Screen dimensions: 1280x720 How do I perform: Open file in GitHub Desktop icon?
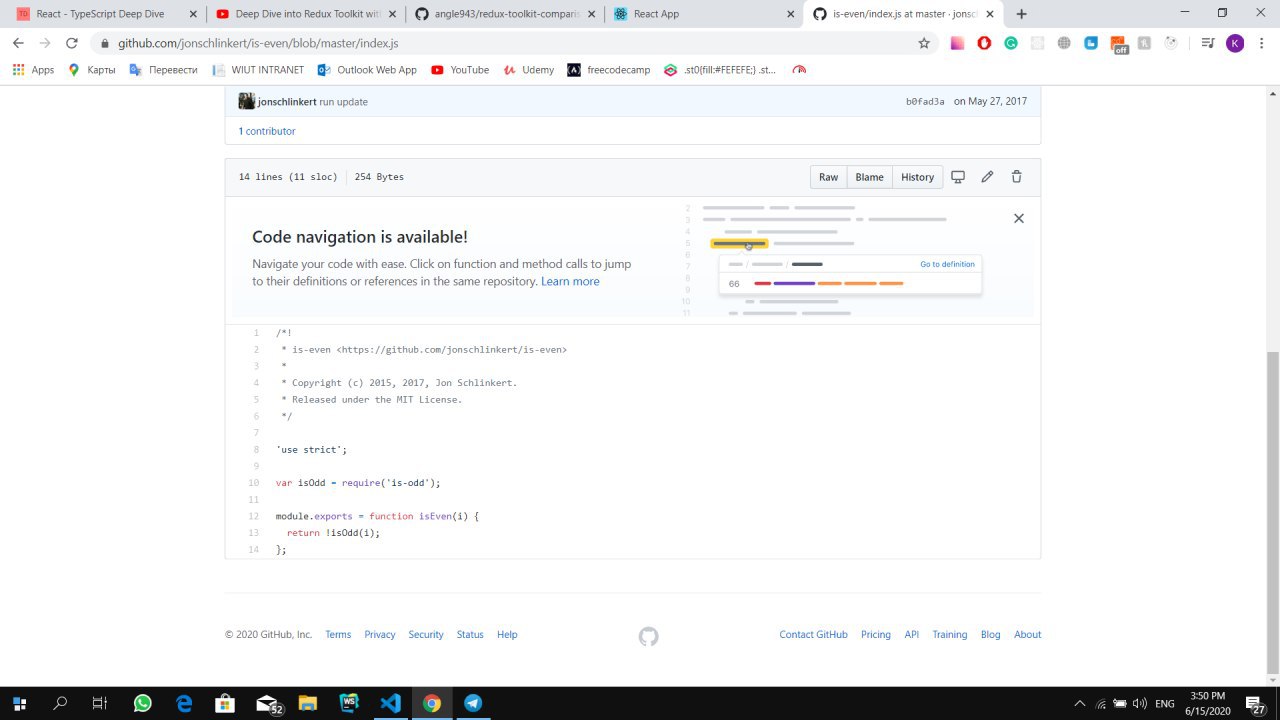tap(957, 177)
